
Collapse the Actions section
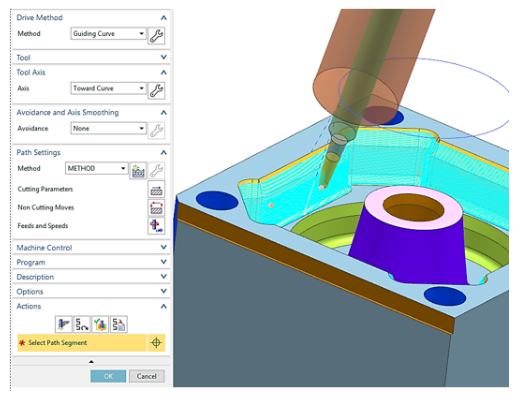click(164, 306)
